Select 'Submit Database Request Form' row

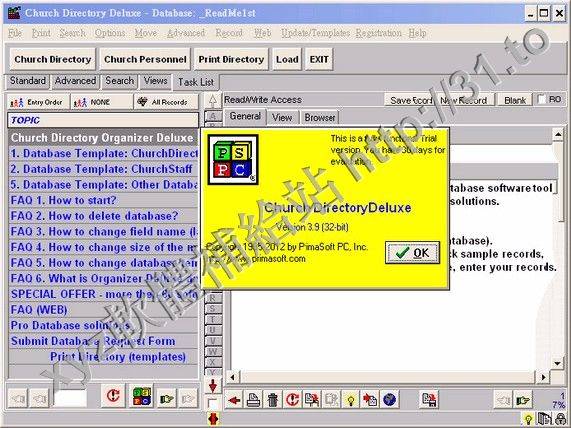(103, 341)
